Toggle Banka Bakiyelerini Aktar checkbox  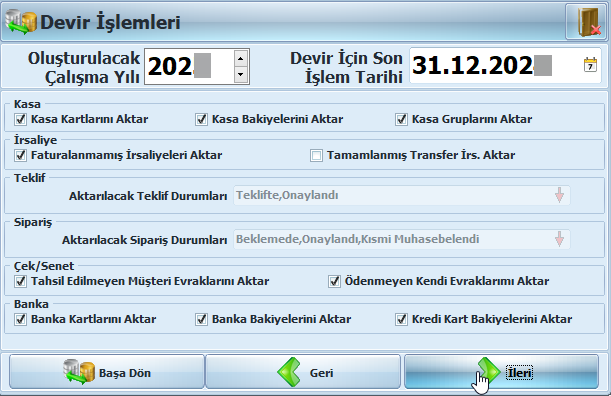(201, 319)
